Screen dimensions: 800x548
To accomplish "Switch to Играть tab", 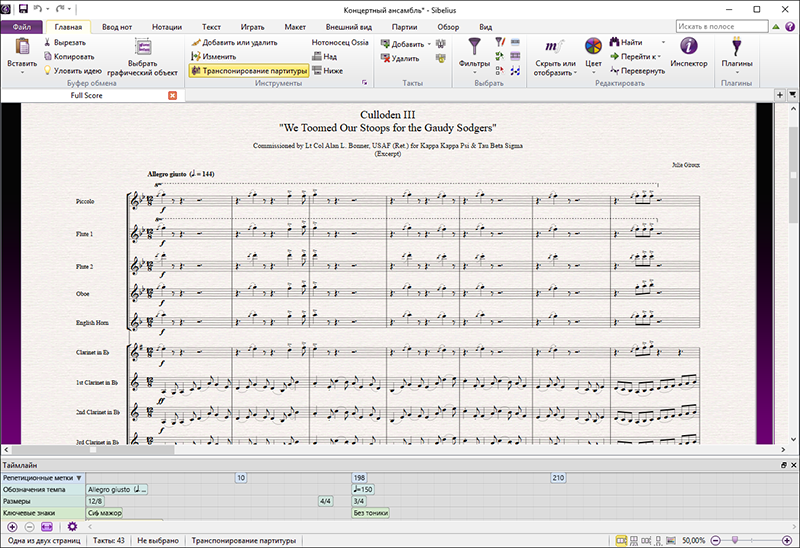I will [253, 27].
